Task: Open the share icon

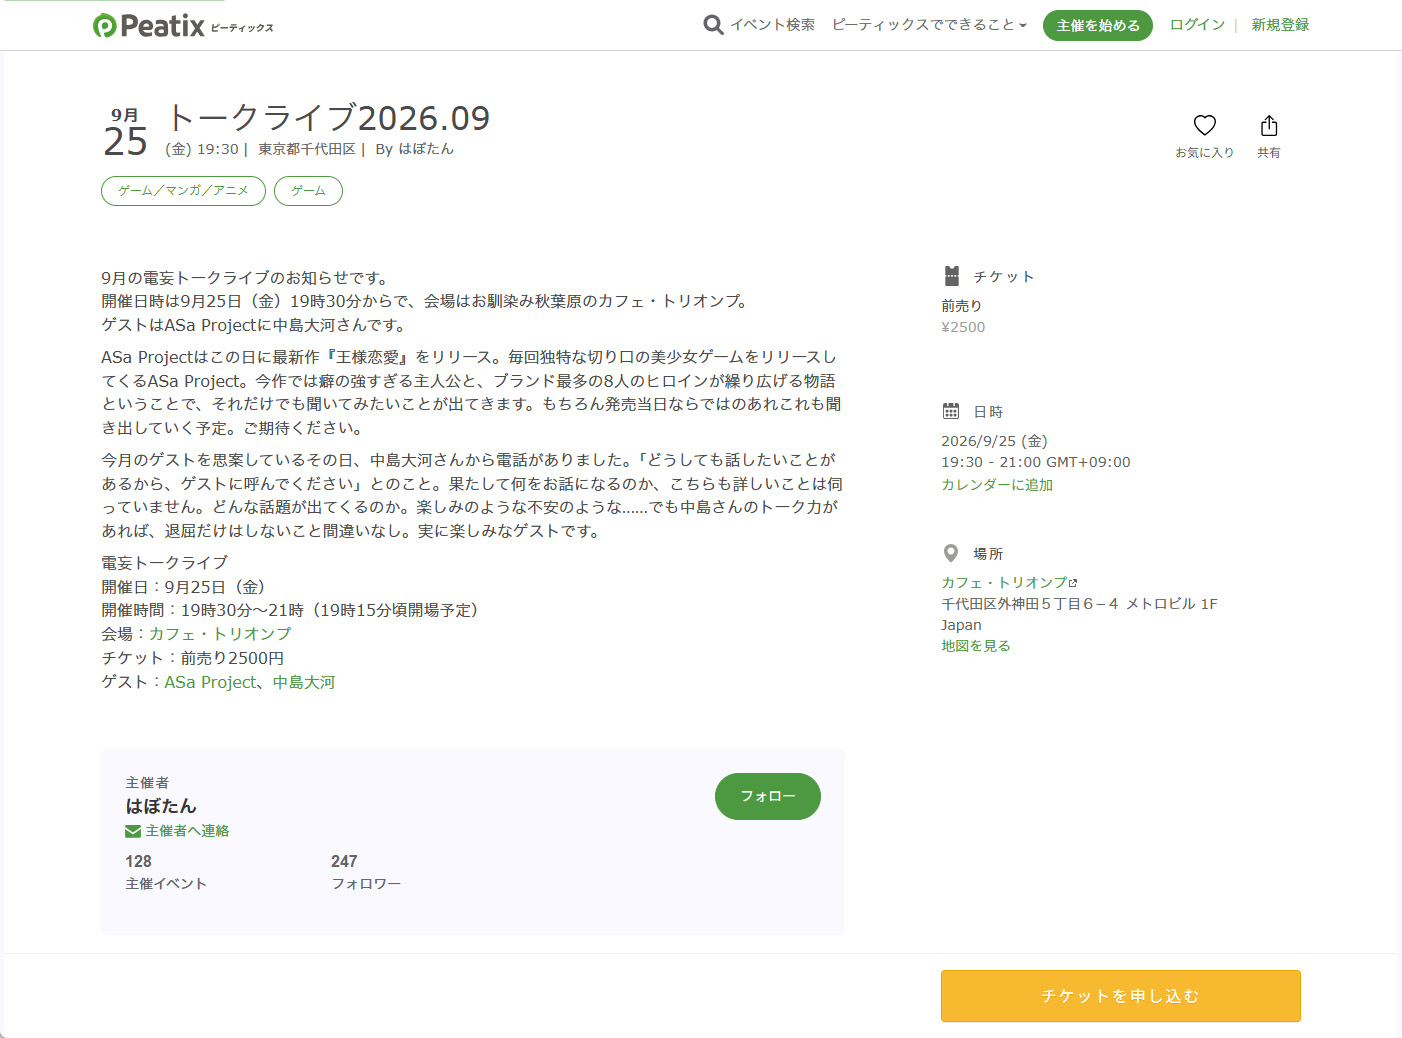Action: point(1269,125)
